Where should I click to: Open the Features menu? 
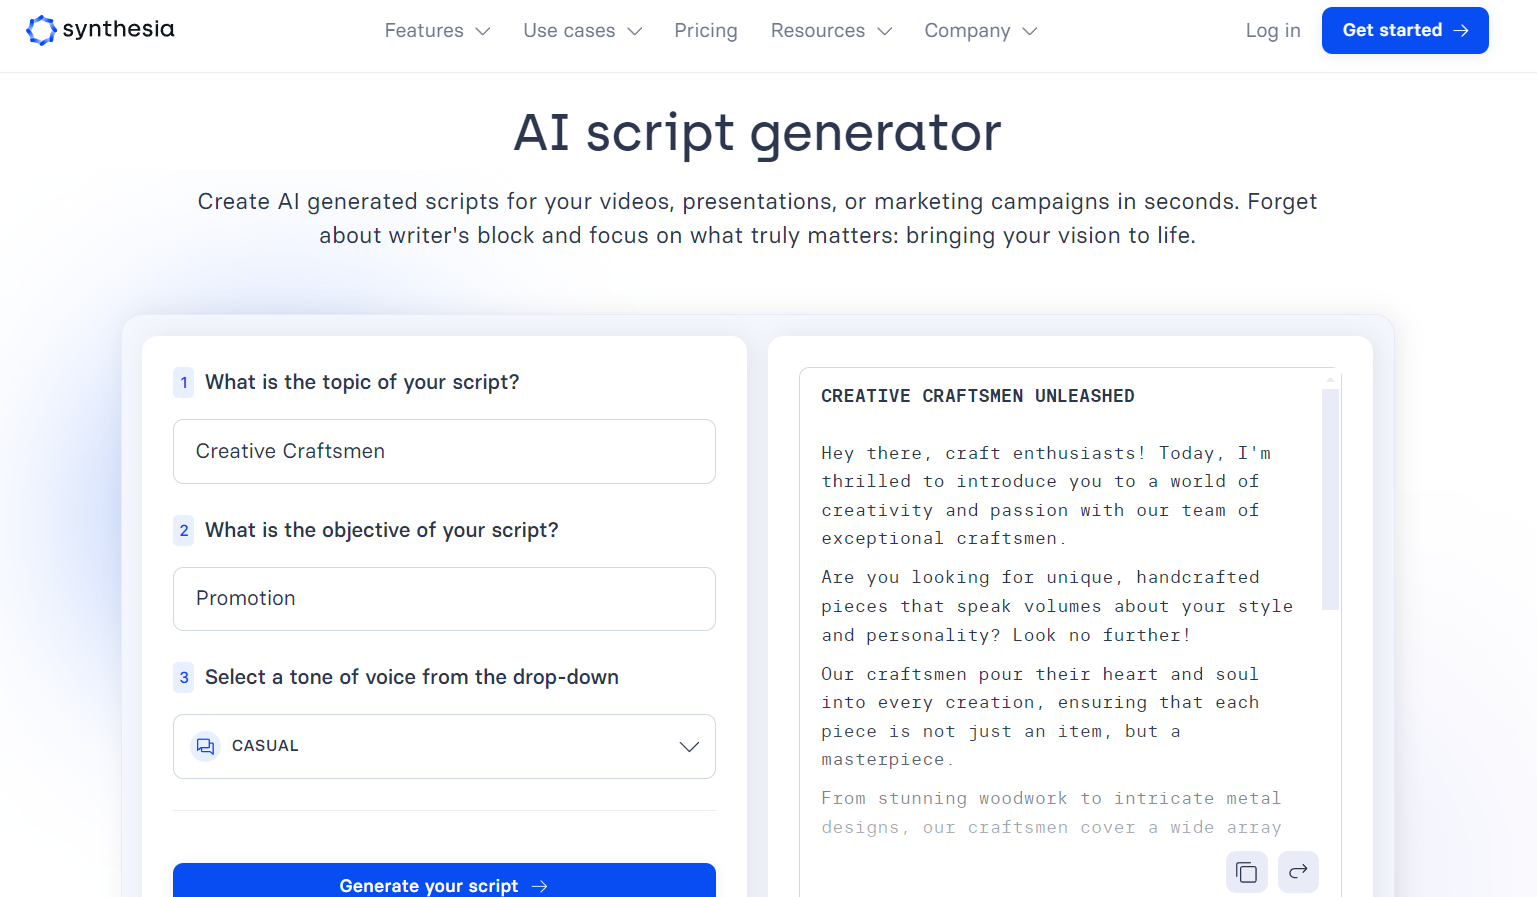click(424, 31)
